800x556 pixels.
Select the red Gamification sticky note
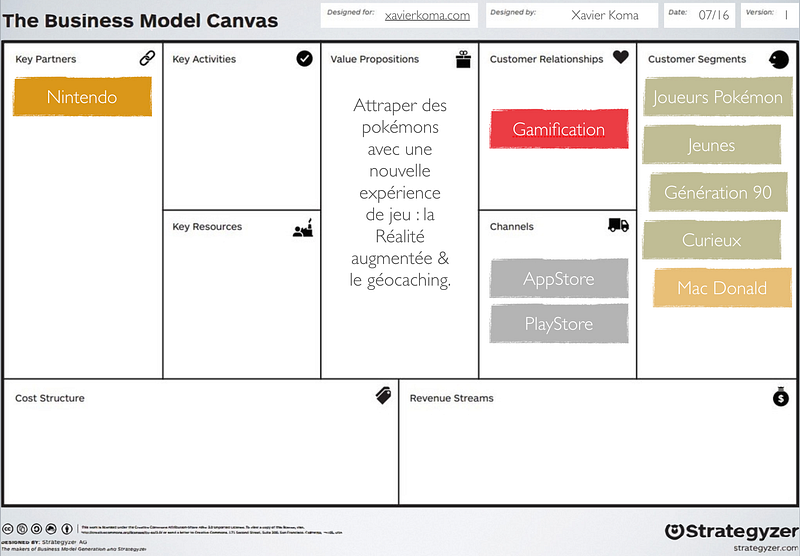(x=559, y=129)
